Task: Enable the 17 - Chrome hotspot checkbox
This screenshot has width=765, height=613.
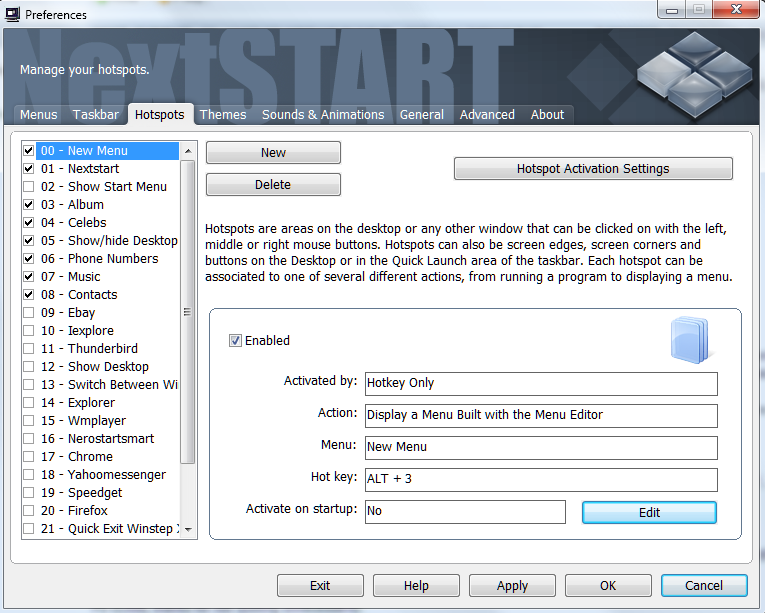Action: (x=28, y=457)
